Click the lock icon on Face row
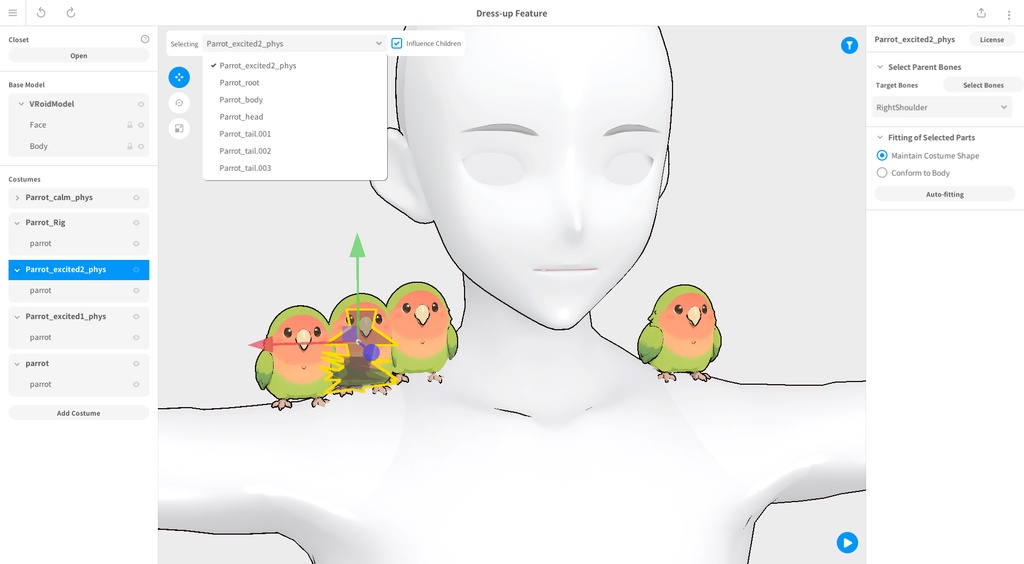This screenshot has width=1024, height=564. (x=129, y=125)
